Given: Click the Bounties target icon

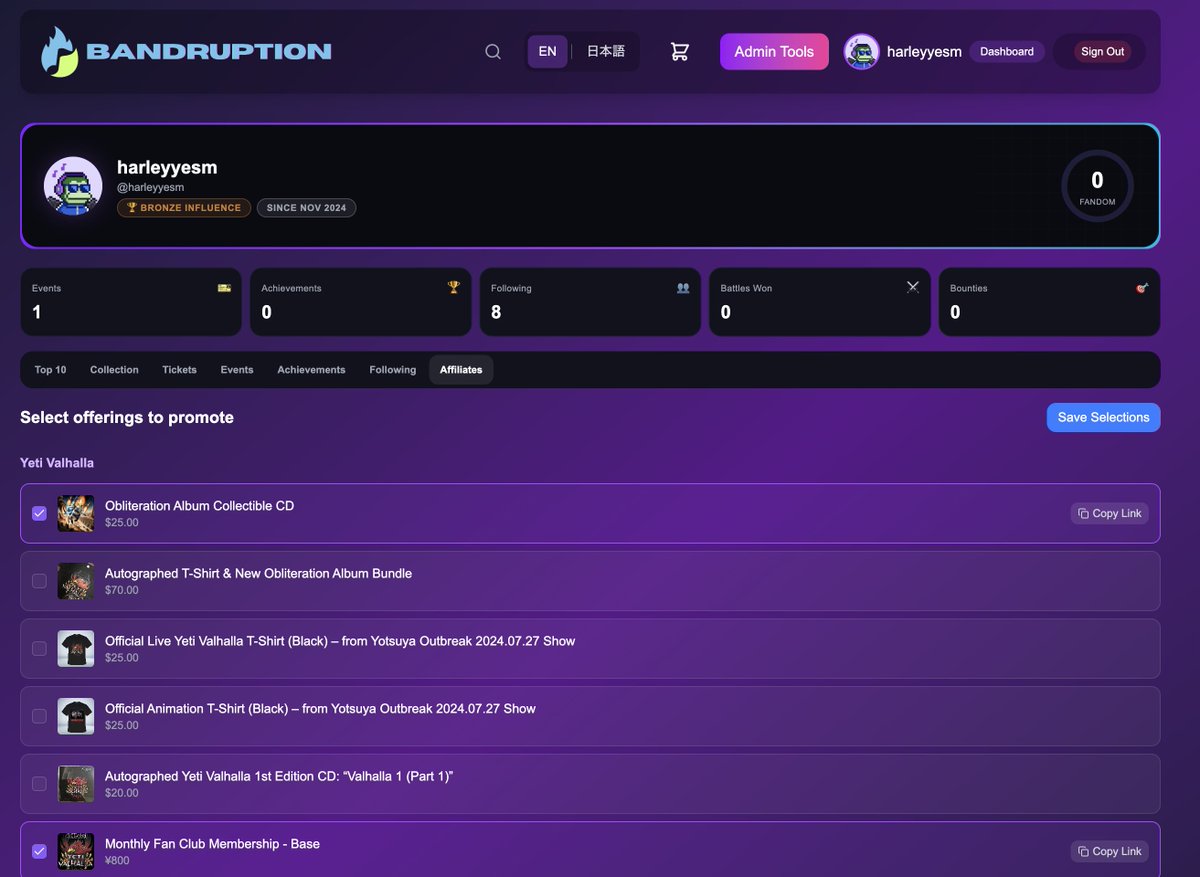Looking at the screenshot, I should pos(1142,288).
